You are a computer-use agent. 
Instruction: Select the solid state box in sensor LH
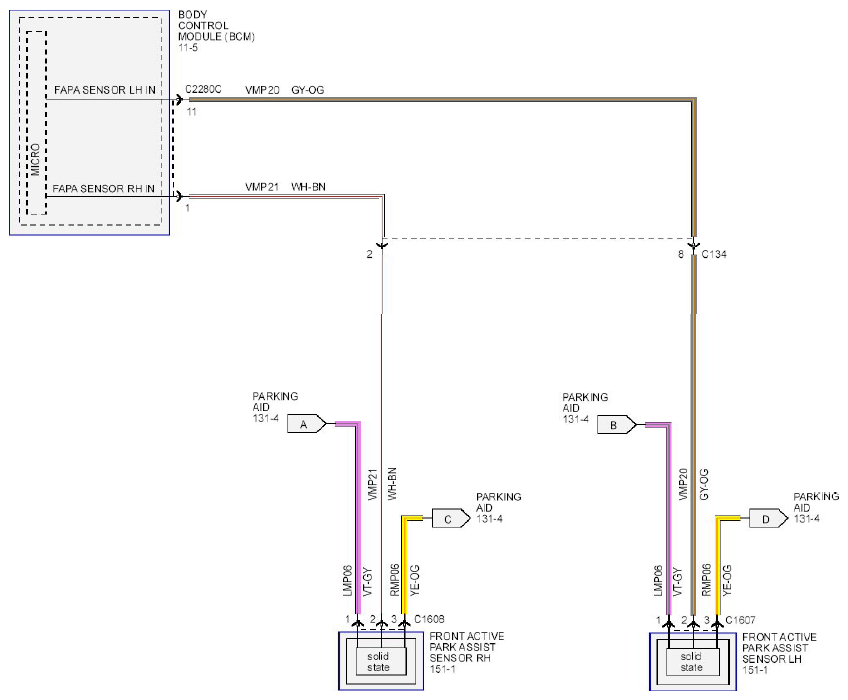691,662
